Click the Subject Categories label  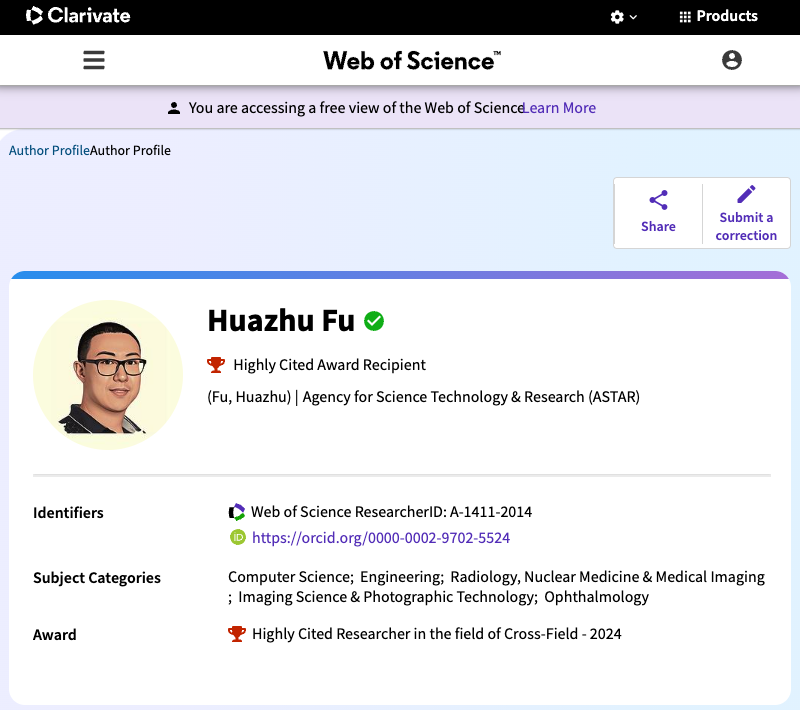click(x=97, y=578)
